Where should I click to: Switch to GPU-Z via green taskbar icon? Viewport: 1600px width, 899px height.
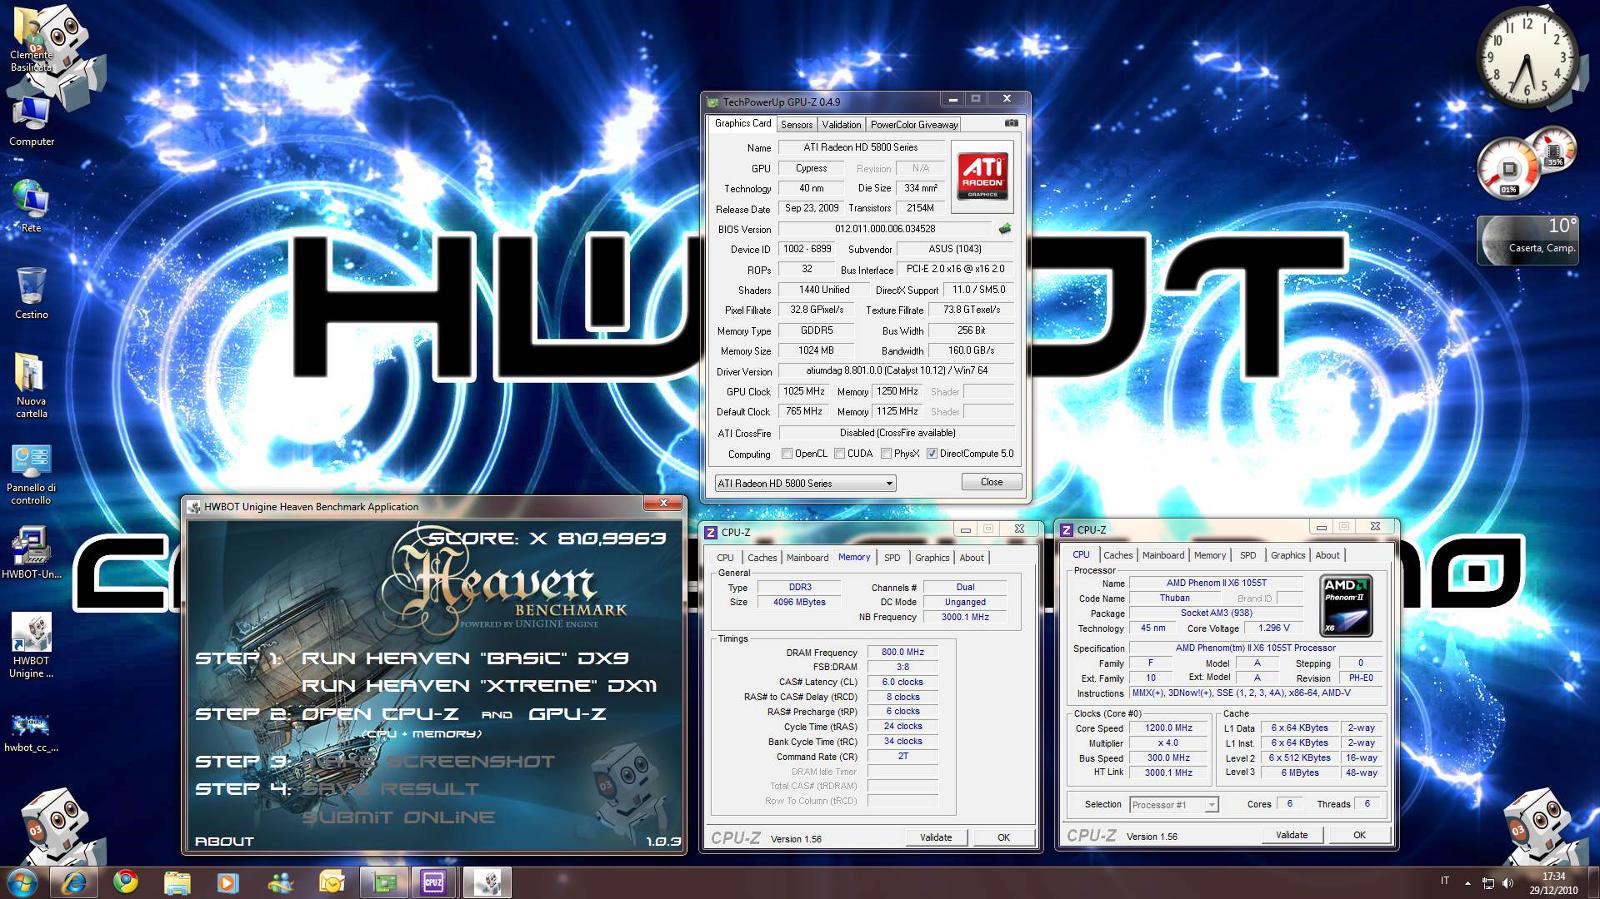pos(385,882)
